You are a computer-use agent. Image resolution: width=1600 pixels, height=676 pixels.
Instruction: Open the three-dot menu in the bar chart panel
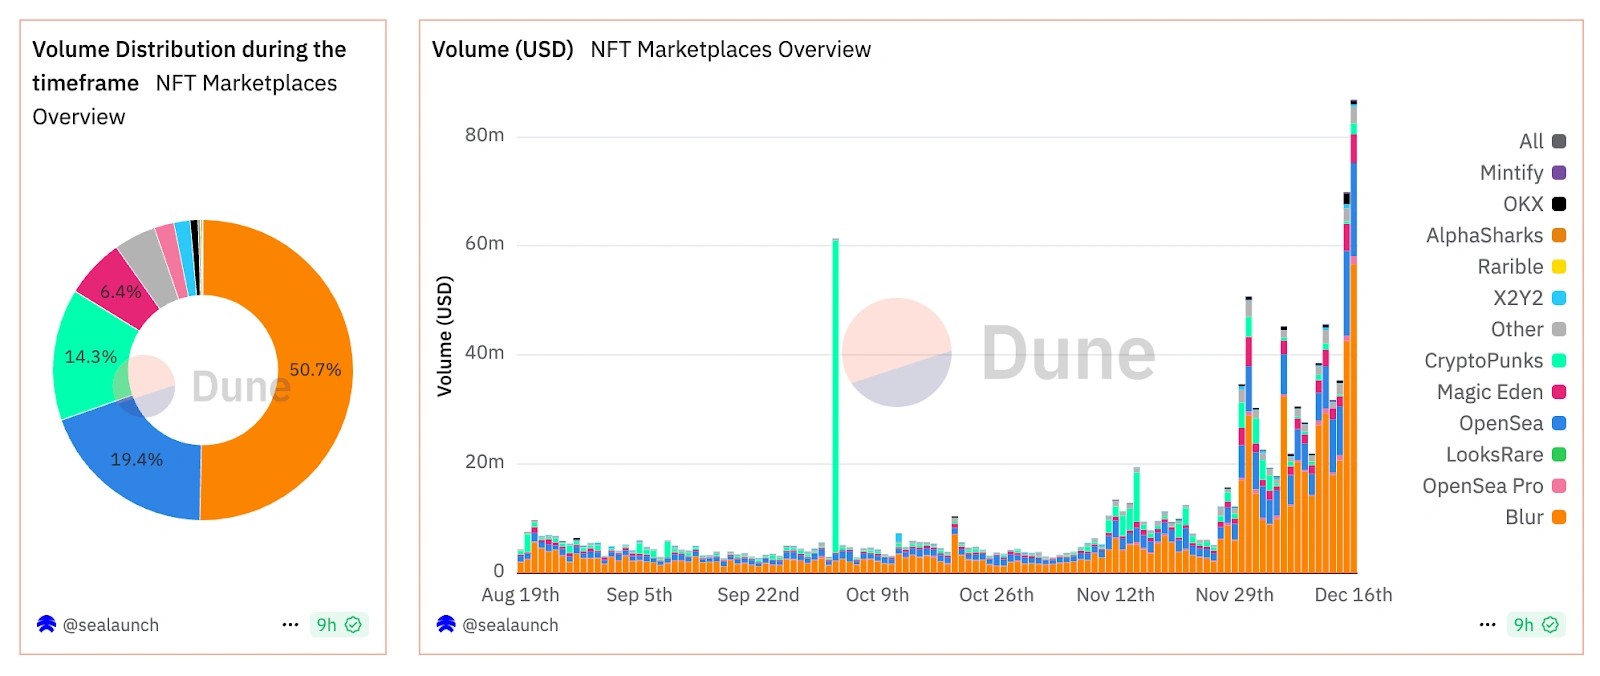click(1487, 625)
